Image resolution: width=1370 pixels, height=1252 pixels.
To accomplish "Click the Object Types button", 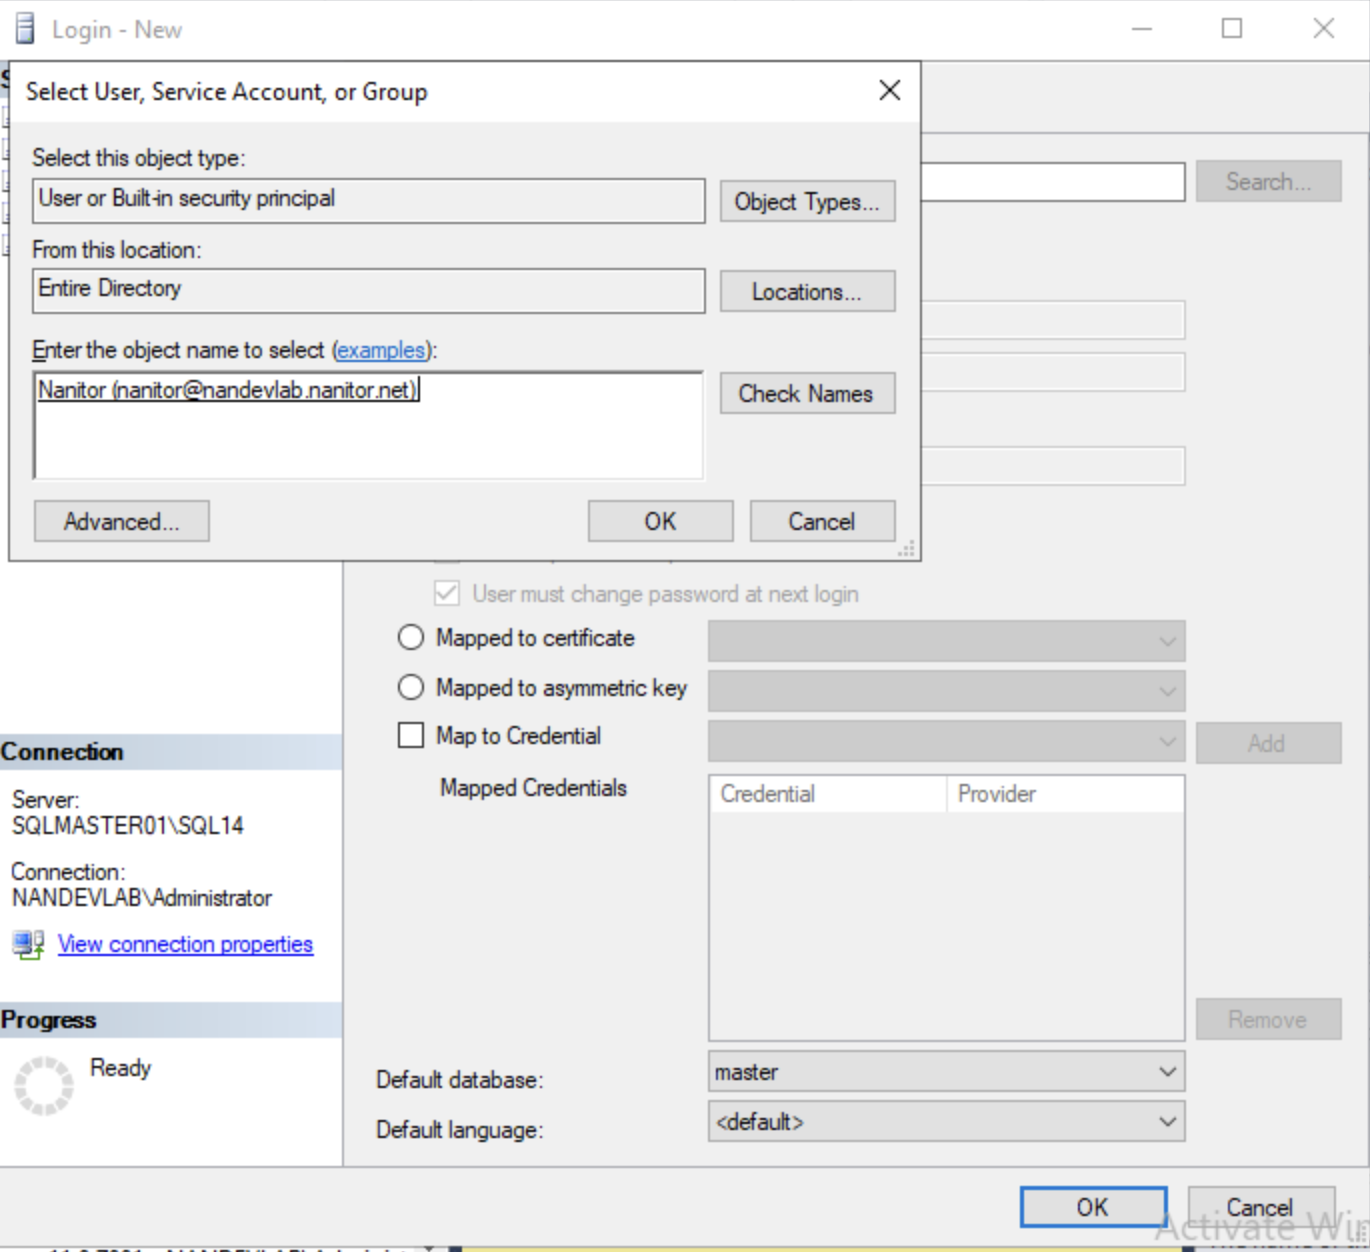I will pyautogui.click(x=807, y=202).
